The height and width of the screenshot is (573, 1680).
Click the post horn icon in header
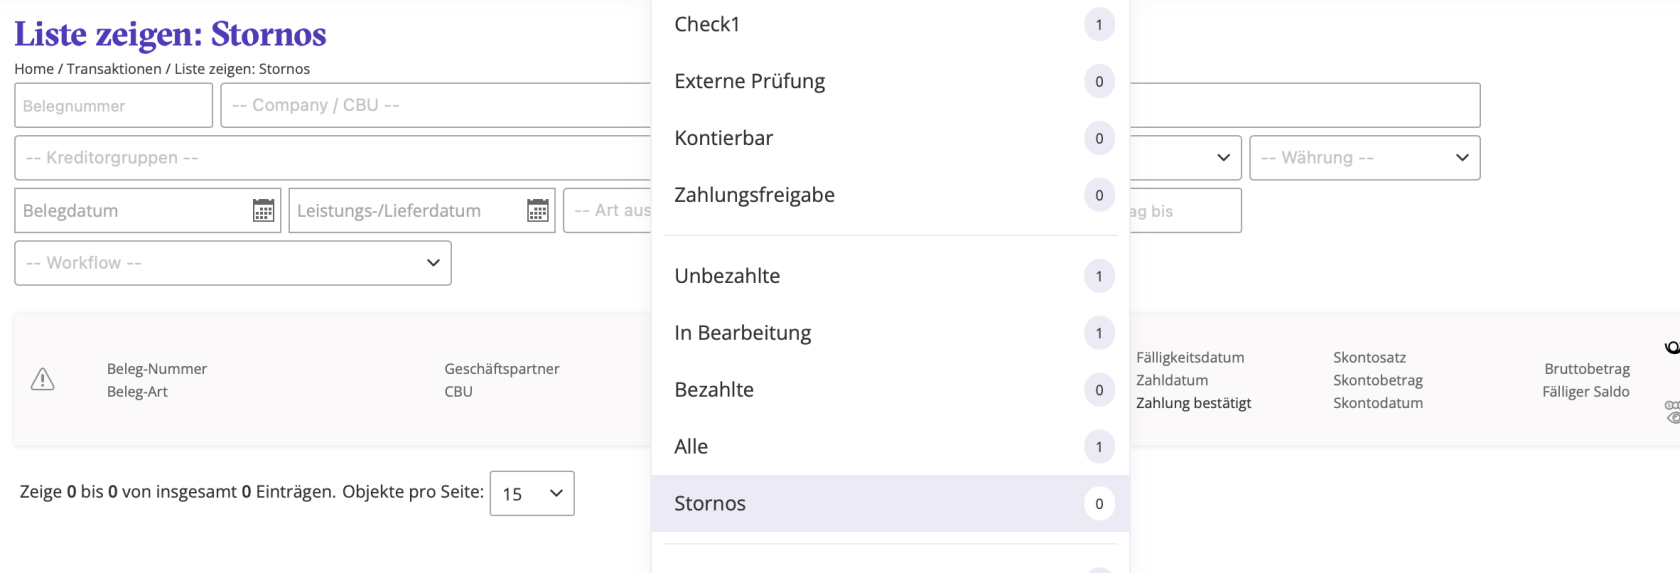(x=1673, y=348)
